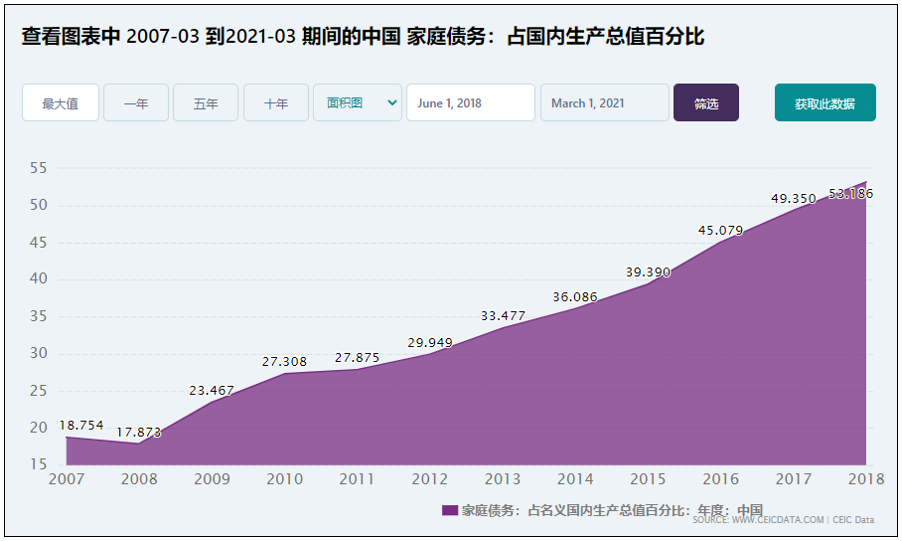902x541 pixels.
Task: Click the x-axis label 2010
Action: [x=284, y=479]
